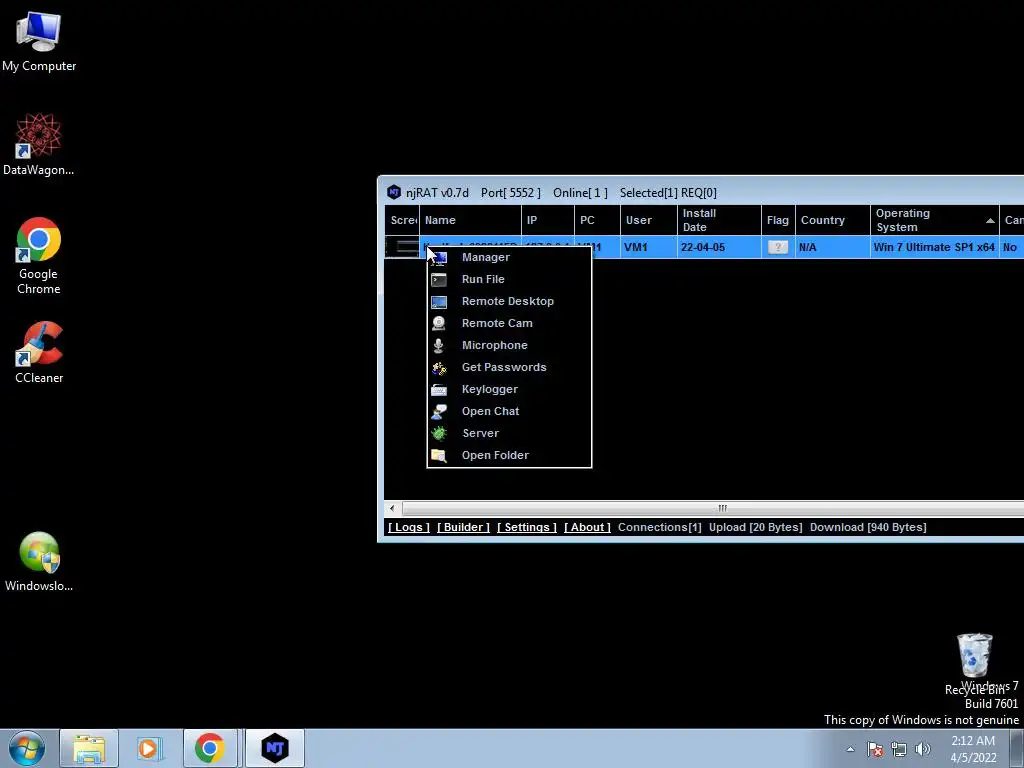Open the volume speaker tray icon
1024x768 pixels.
922,749
